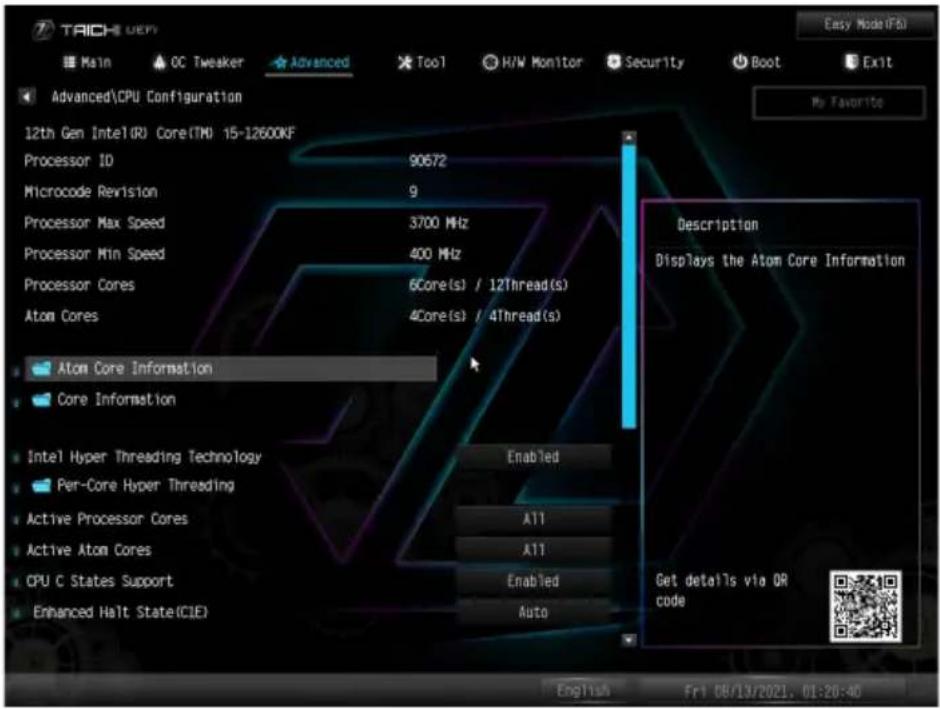Click the folder icon for Per-Core Hyper Threading
Screen dimensions: 940x709
tap(41, 485)
